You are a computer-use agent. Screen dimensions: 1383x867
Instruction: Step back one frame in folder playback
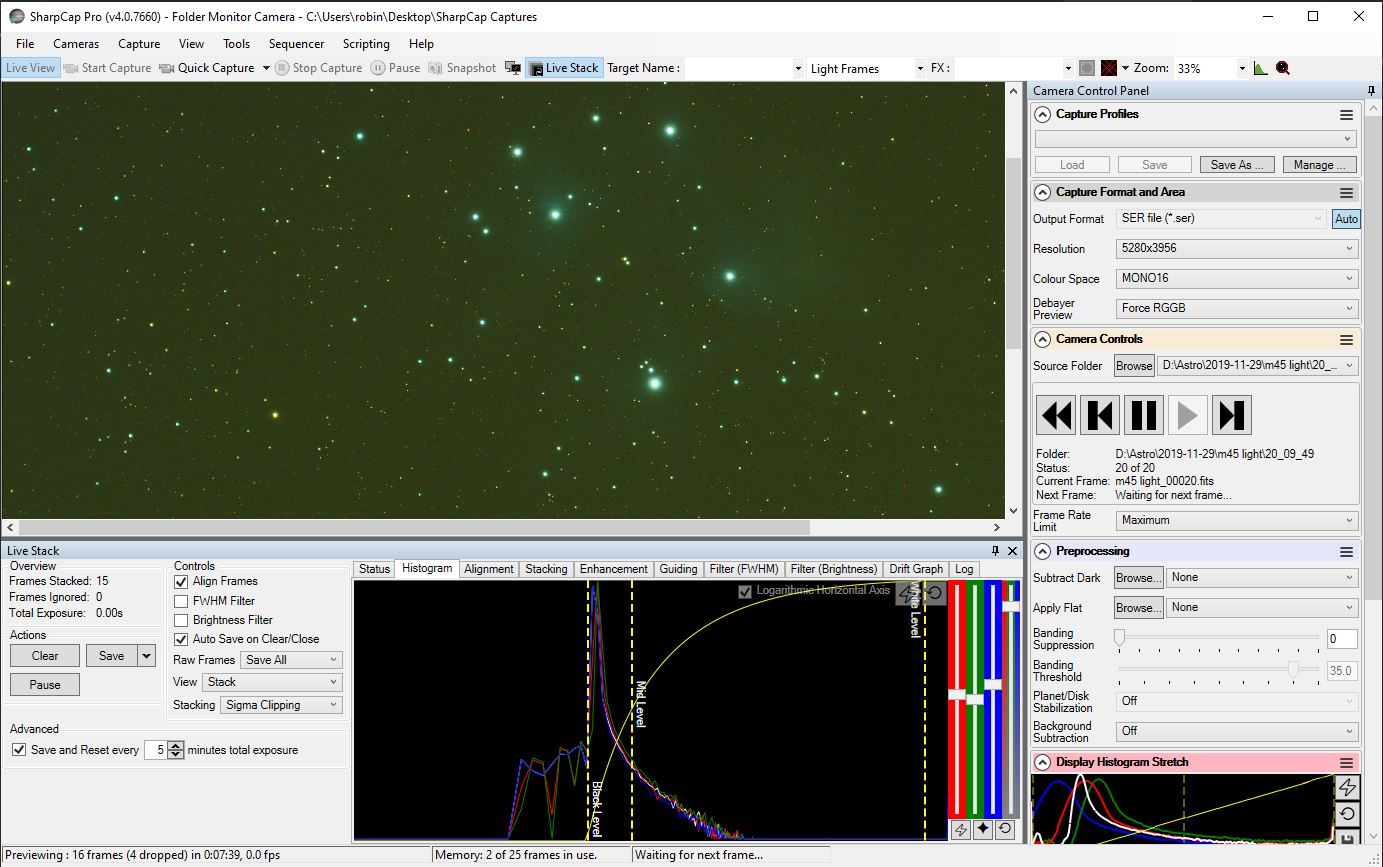pyautogui.click(x=1100, y=415)
